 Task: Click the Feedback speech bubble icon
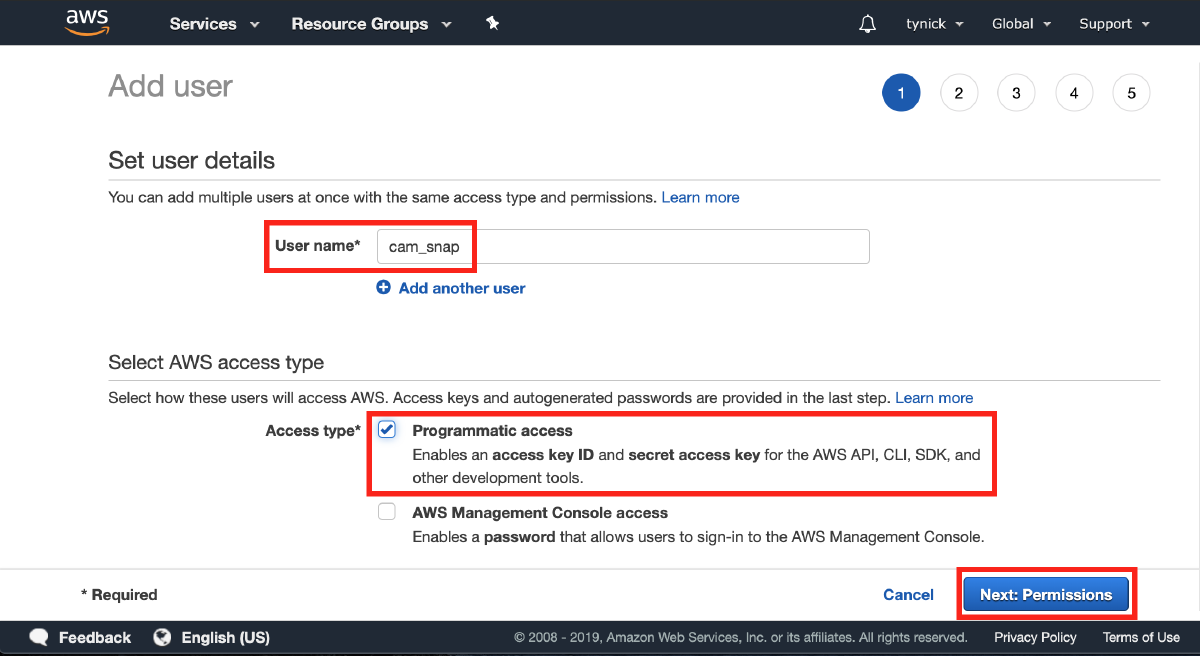click(39, 637)
